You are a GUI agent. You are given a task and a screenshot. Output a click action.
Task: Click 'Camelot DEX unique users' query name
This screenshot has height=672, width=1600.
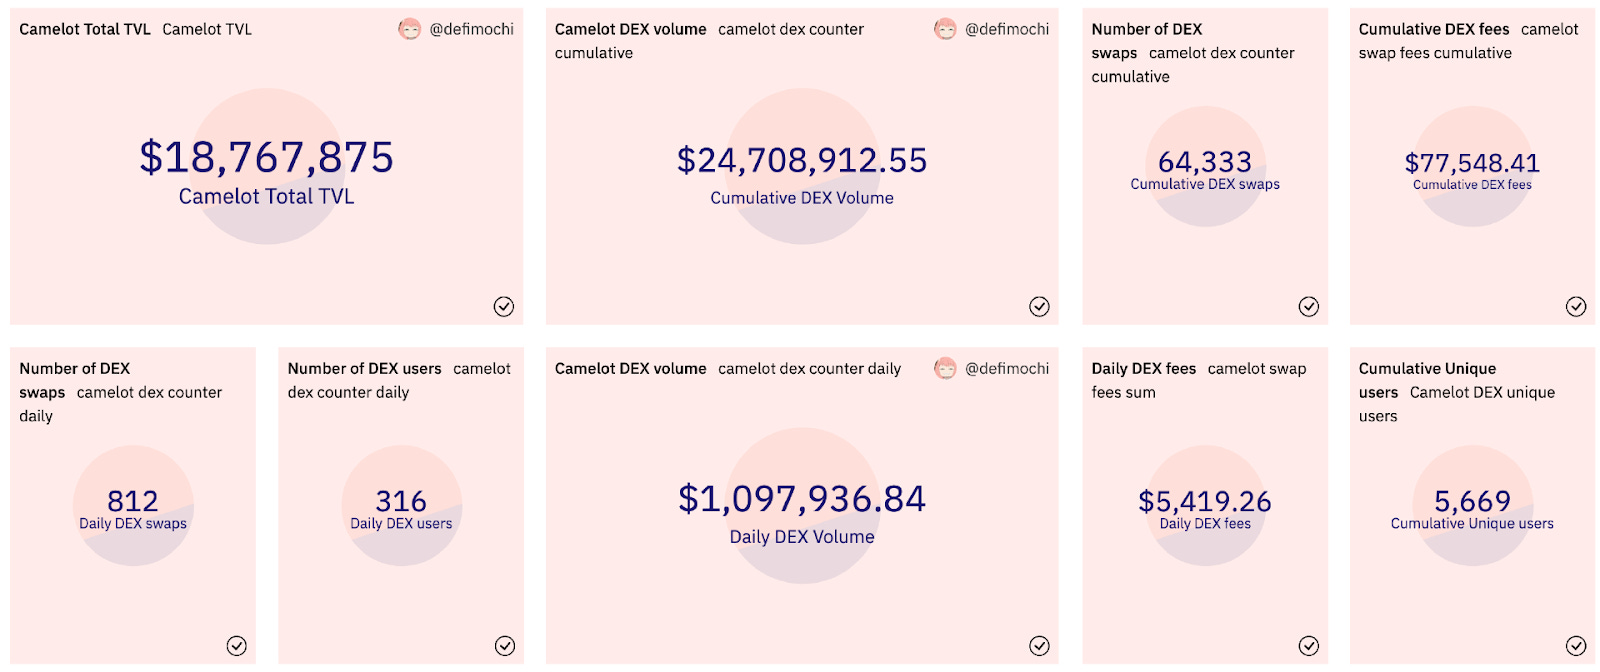pos(1457,404)
